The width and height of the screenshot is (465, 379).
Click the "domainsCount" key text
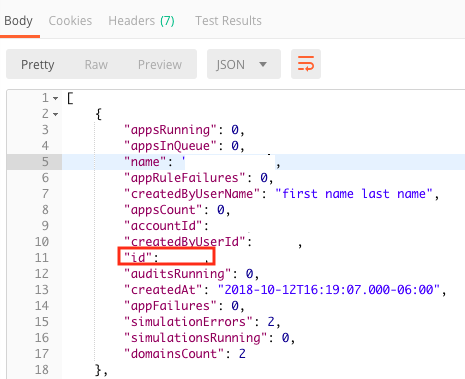(174, 354)
